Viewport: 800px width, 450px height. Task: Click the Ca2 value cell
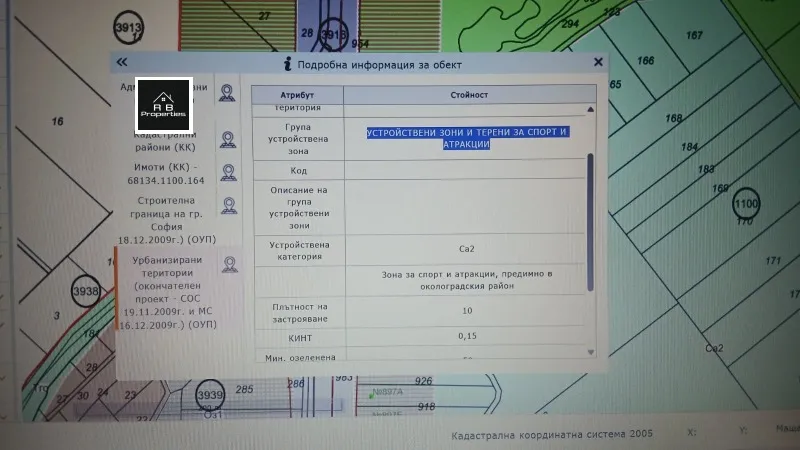pos(466,249)
